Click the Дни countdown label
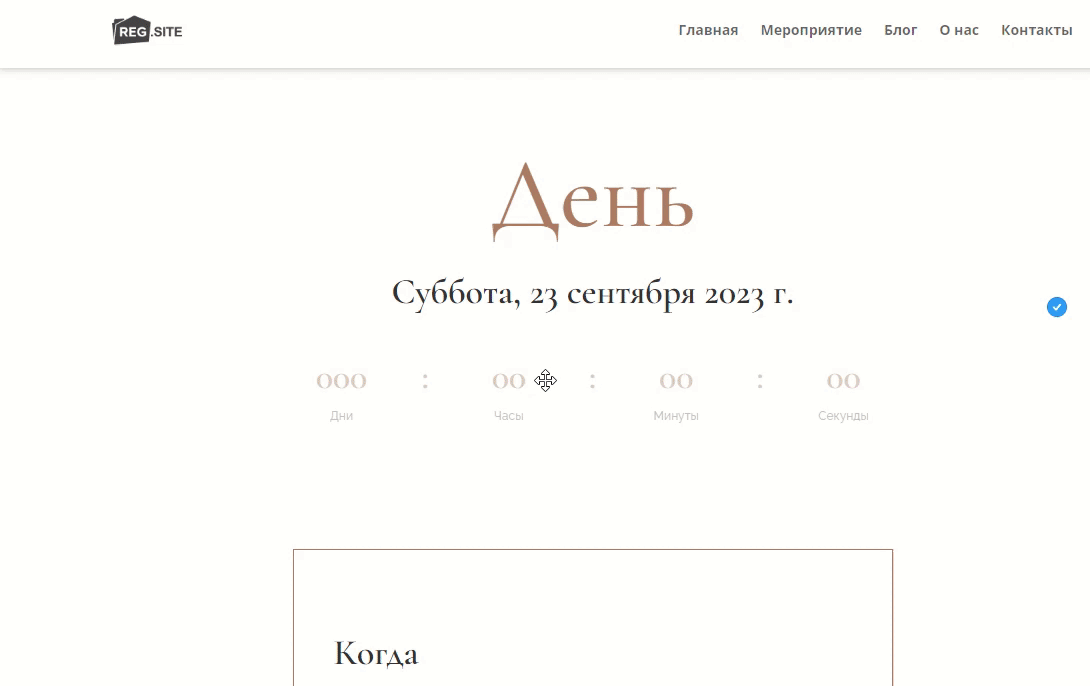The image size is (1090, 686). click(341, 416)
